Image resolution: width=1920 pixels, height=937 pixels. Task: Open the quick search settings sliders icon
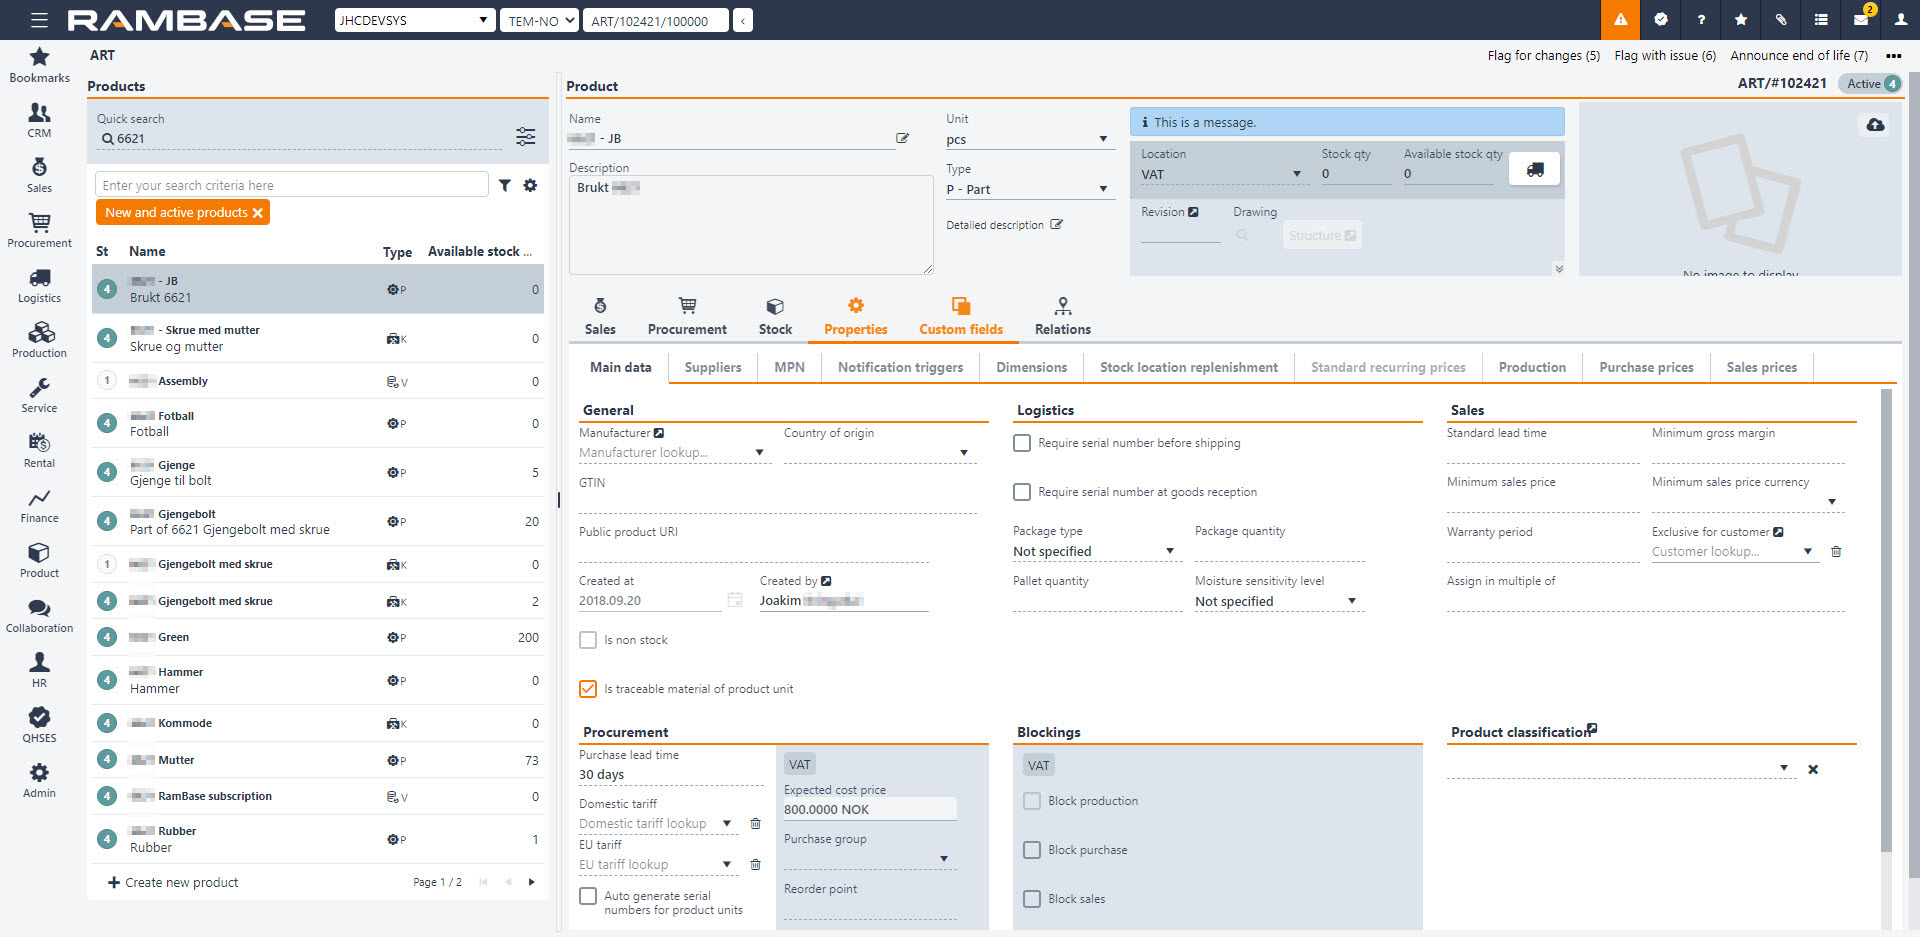(525, 137)
